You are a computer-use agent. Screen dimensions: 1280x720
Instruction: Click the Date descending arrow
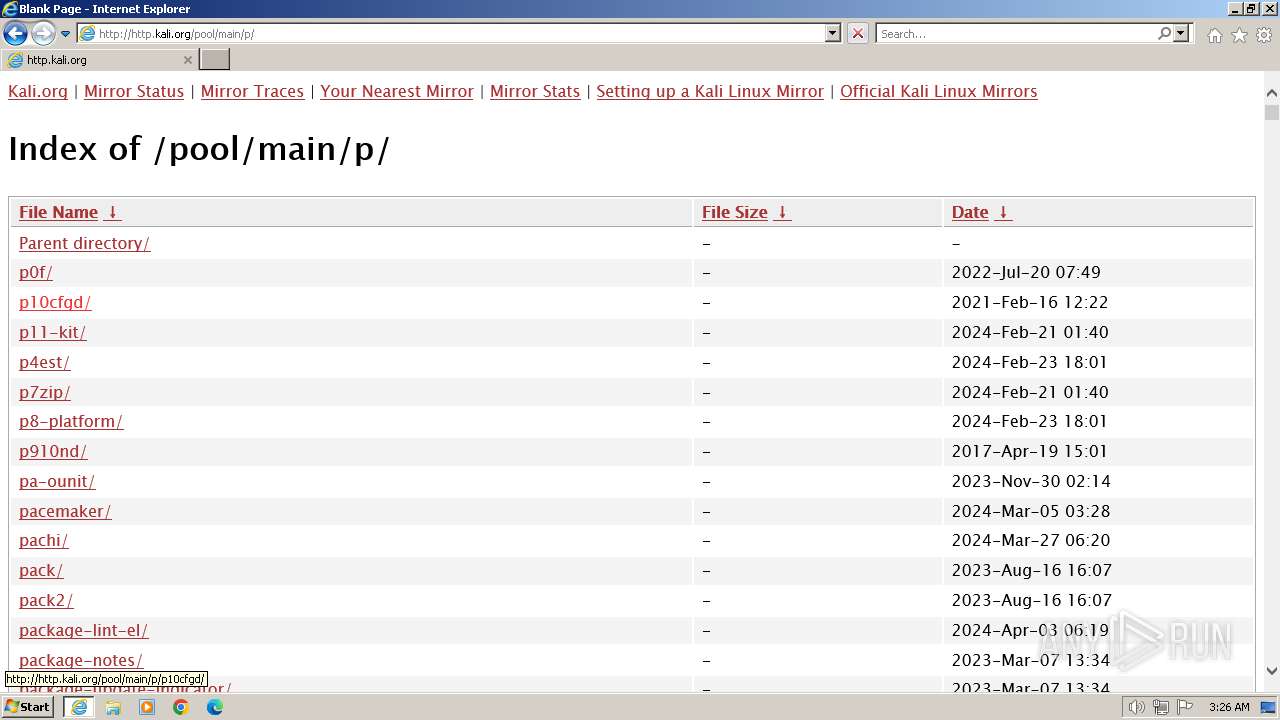coord(1003,212)
